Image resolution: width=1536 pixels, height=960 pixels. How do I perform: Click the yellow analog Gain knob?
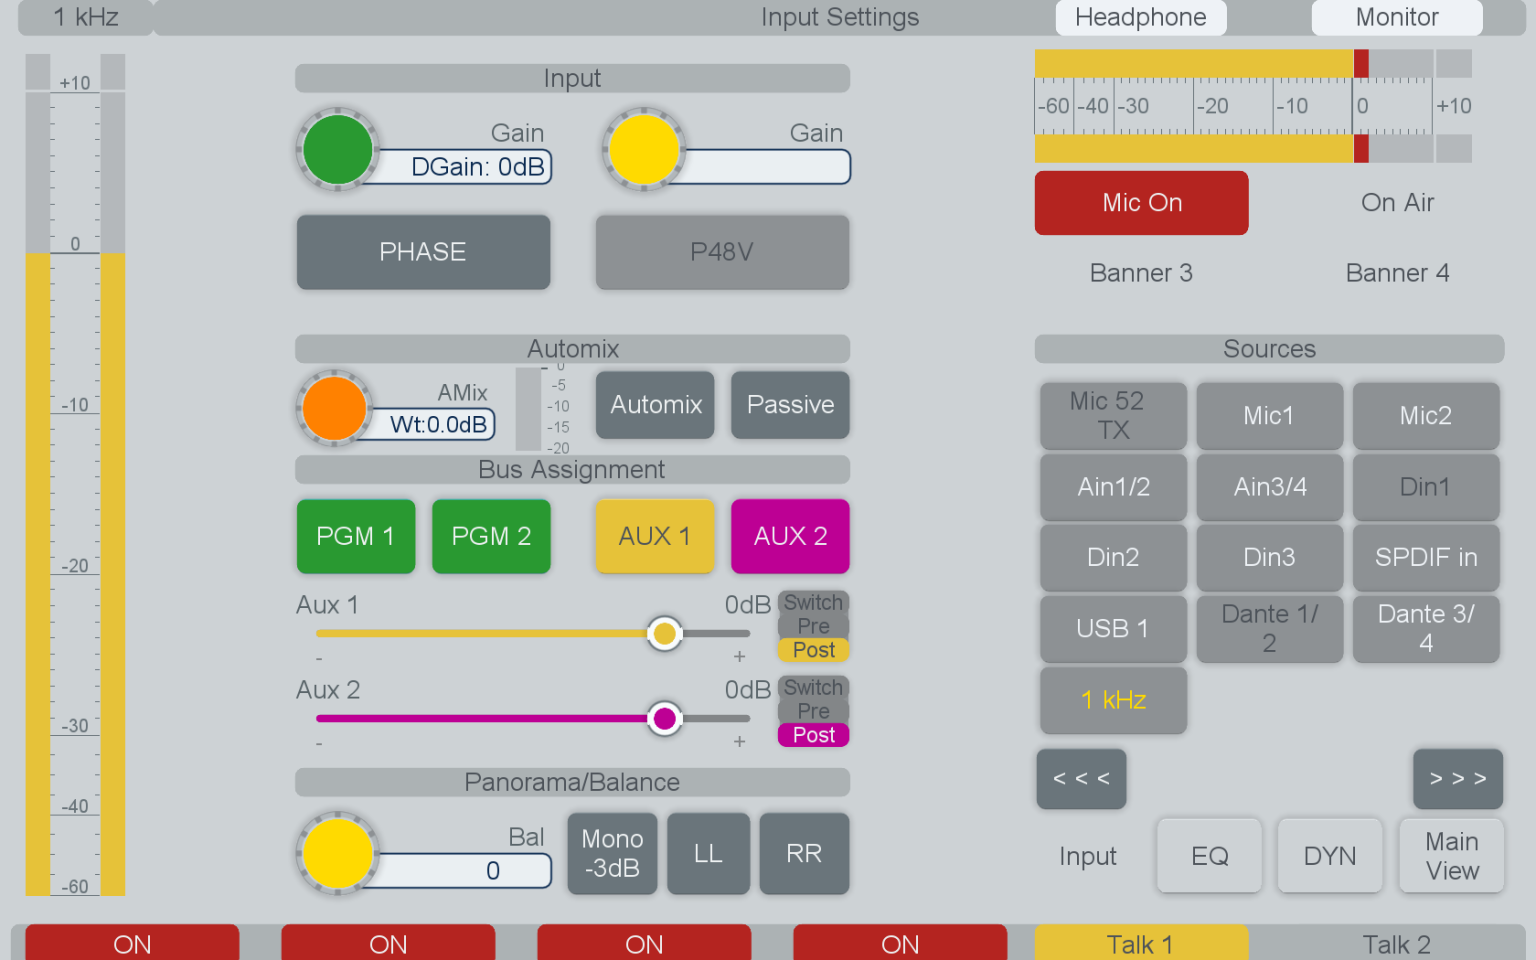pyautogui.click(x=644, y=150)
